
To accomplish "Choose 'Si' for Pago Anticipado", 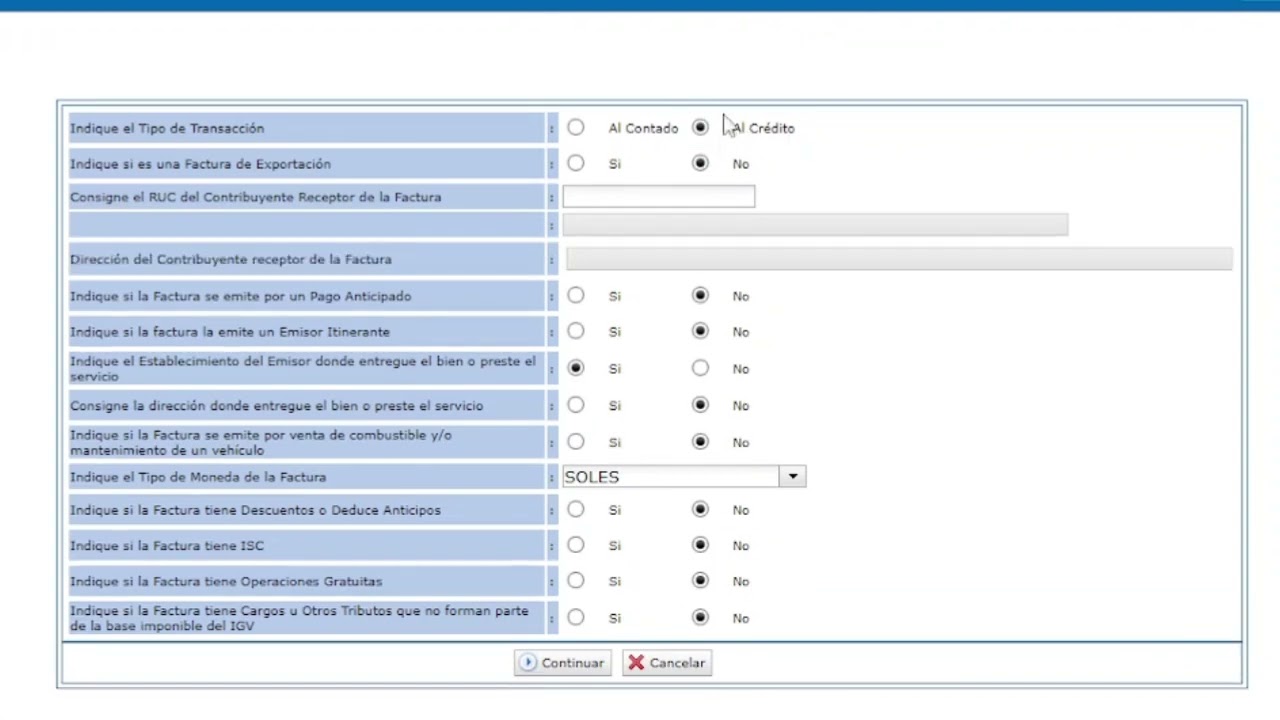I will click(576, 295).
